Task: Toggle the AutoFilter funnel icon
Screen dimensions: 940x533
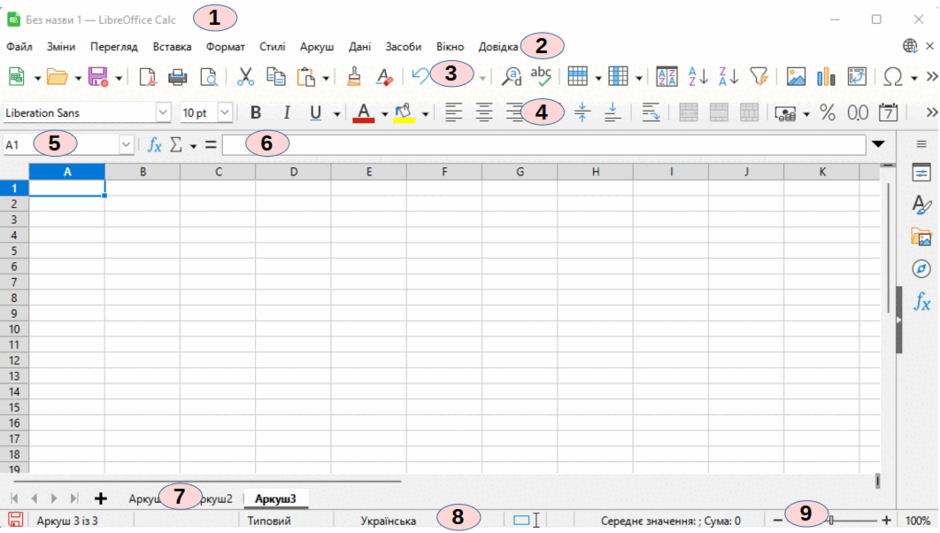Action: coord(759,77)
